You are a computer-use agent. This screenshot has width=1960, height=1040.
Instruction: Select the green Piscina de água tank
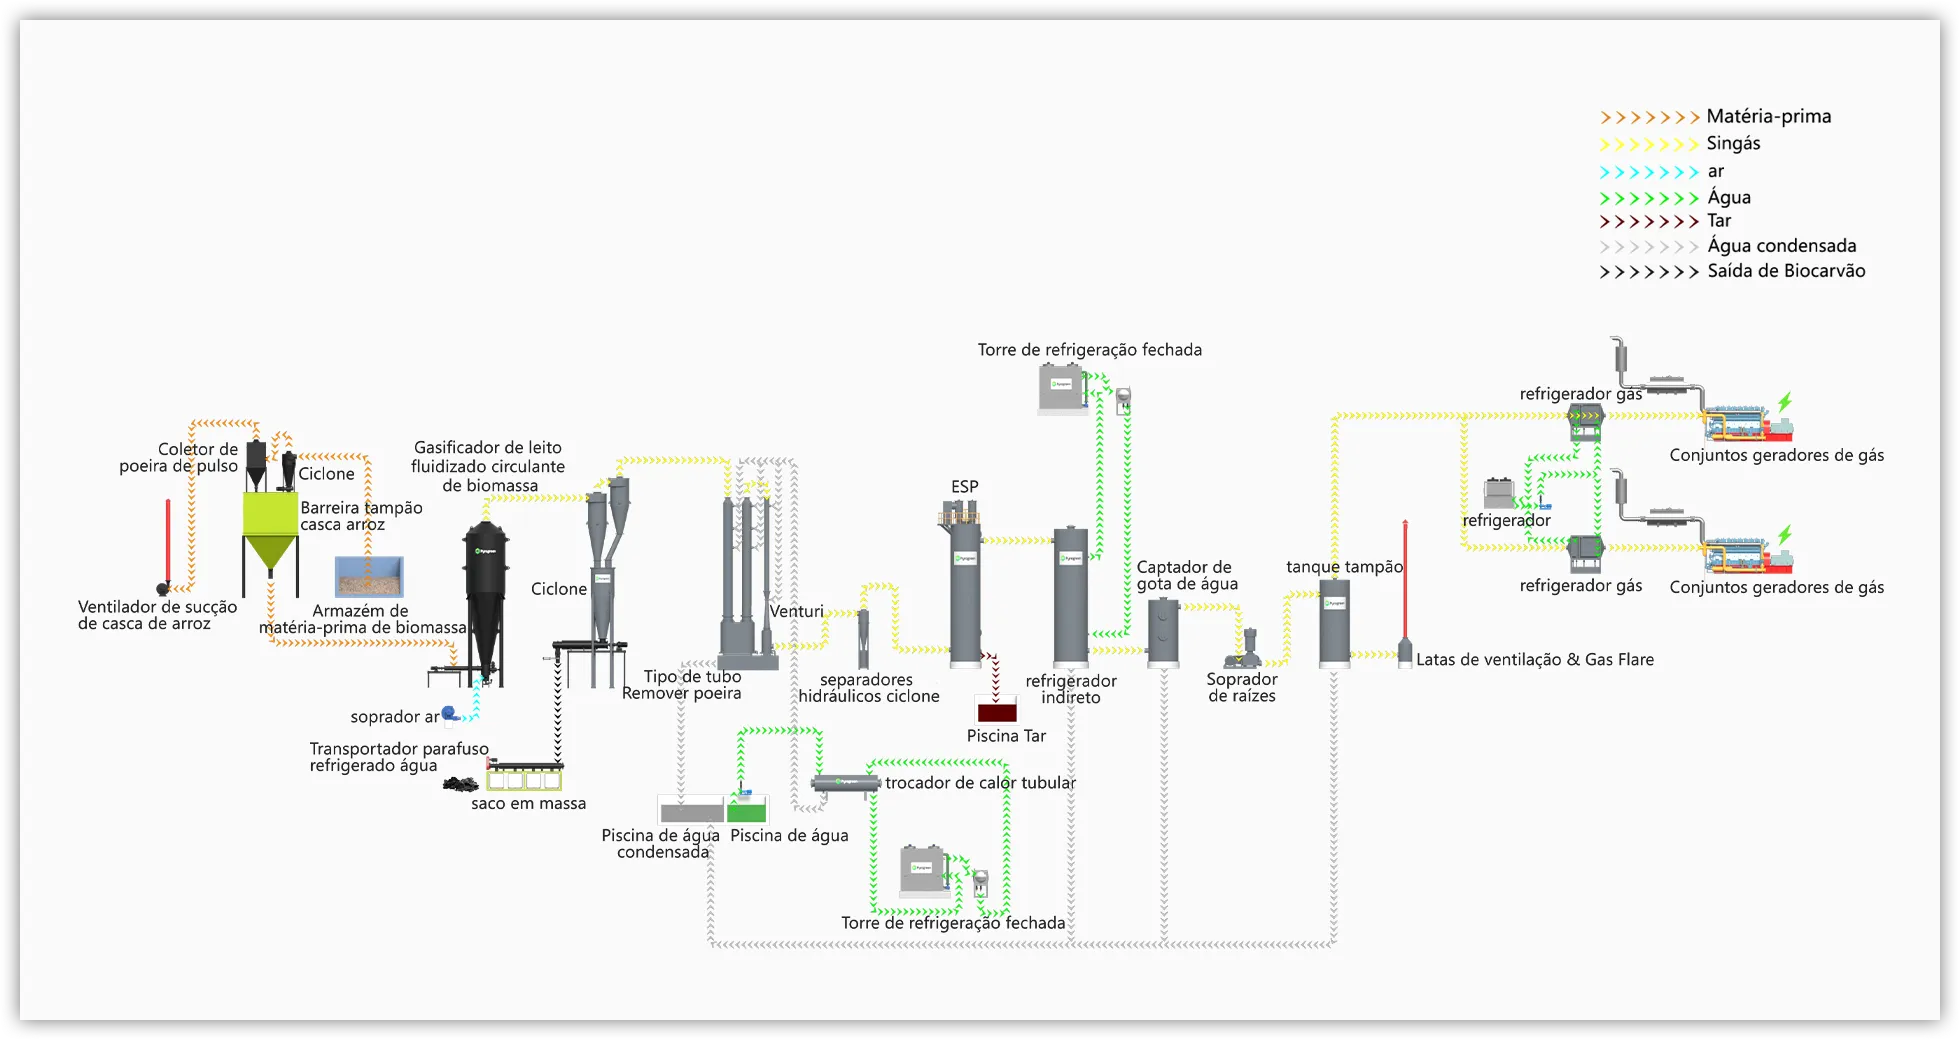coord(746,810)
